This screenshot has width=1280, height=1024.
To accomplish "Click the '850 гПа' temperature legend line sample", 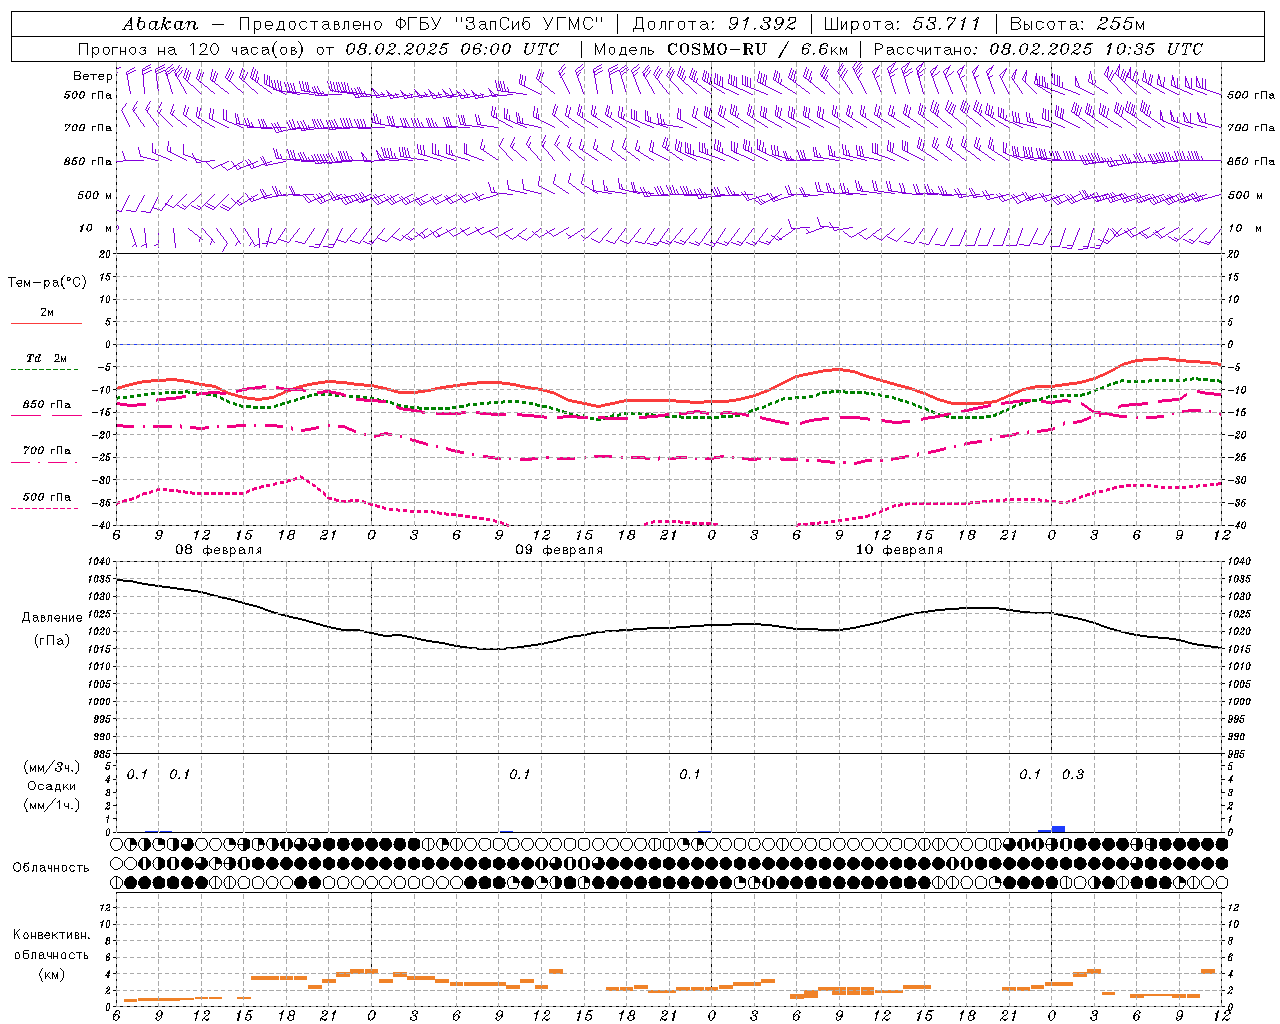I will pyautogui.click(x=46, y=416).
